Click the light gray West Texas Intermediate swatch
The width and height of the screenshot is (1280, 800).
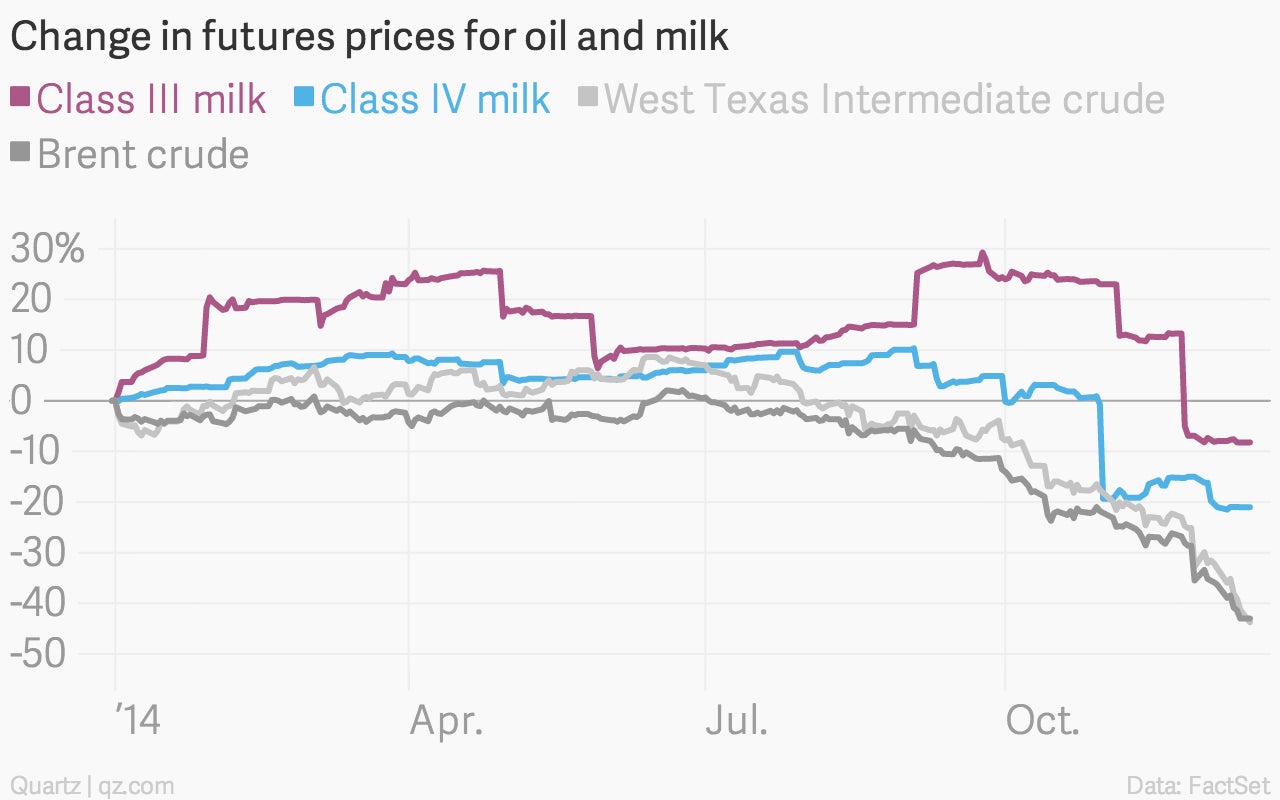590,97
